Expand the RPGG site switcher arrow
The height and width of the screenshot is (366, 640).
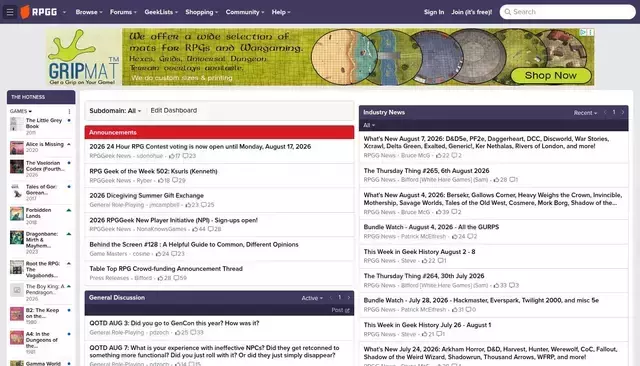(x=64, y=12)
